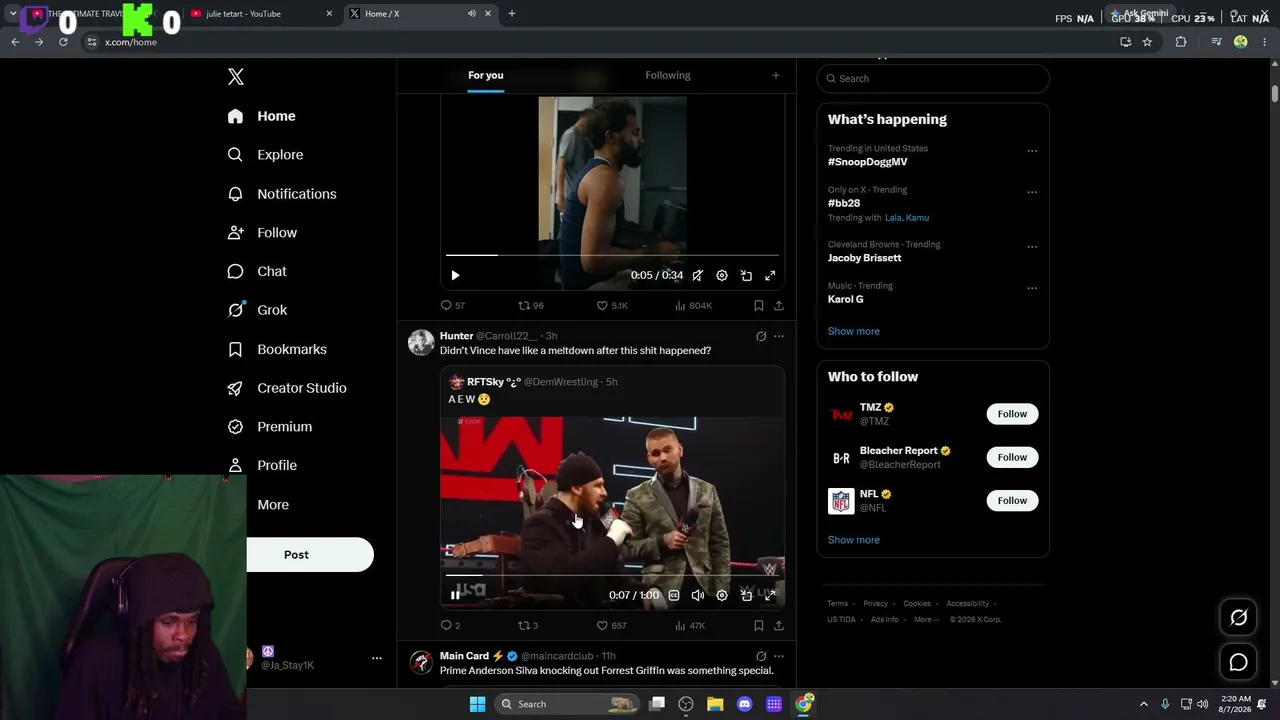Screen dimensions: 1280x720
Task: Open the Chat bubble icon in sidebar
Action: coord(235,271)
